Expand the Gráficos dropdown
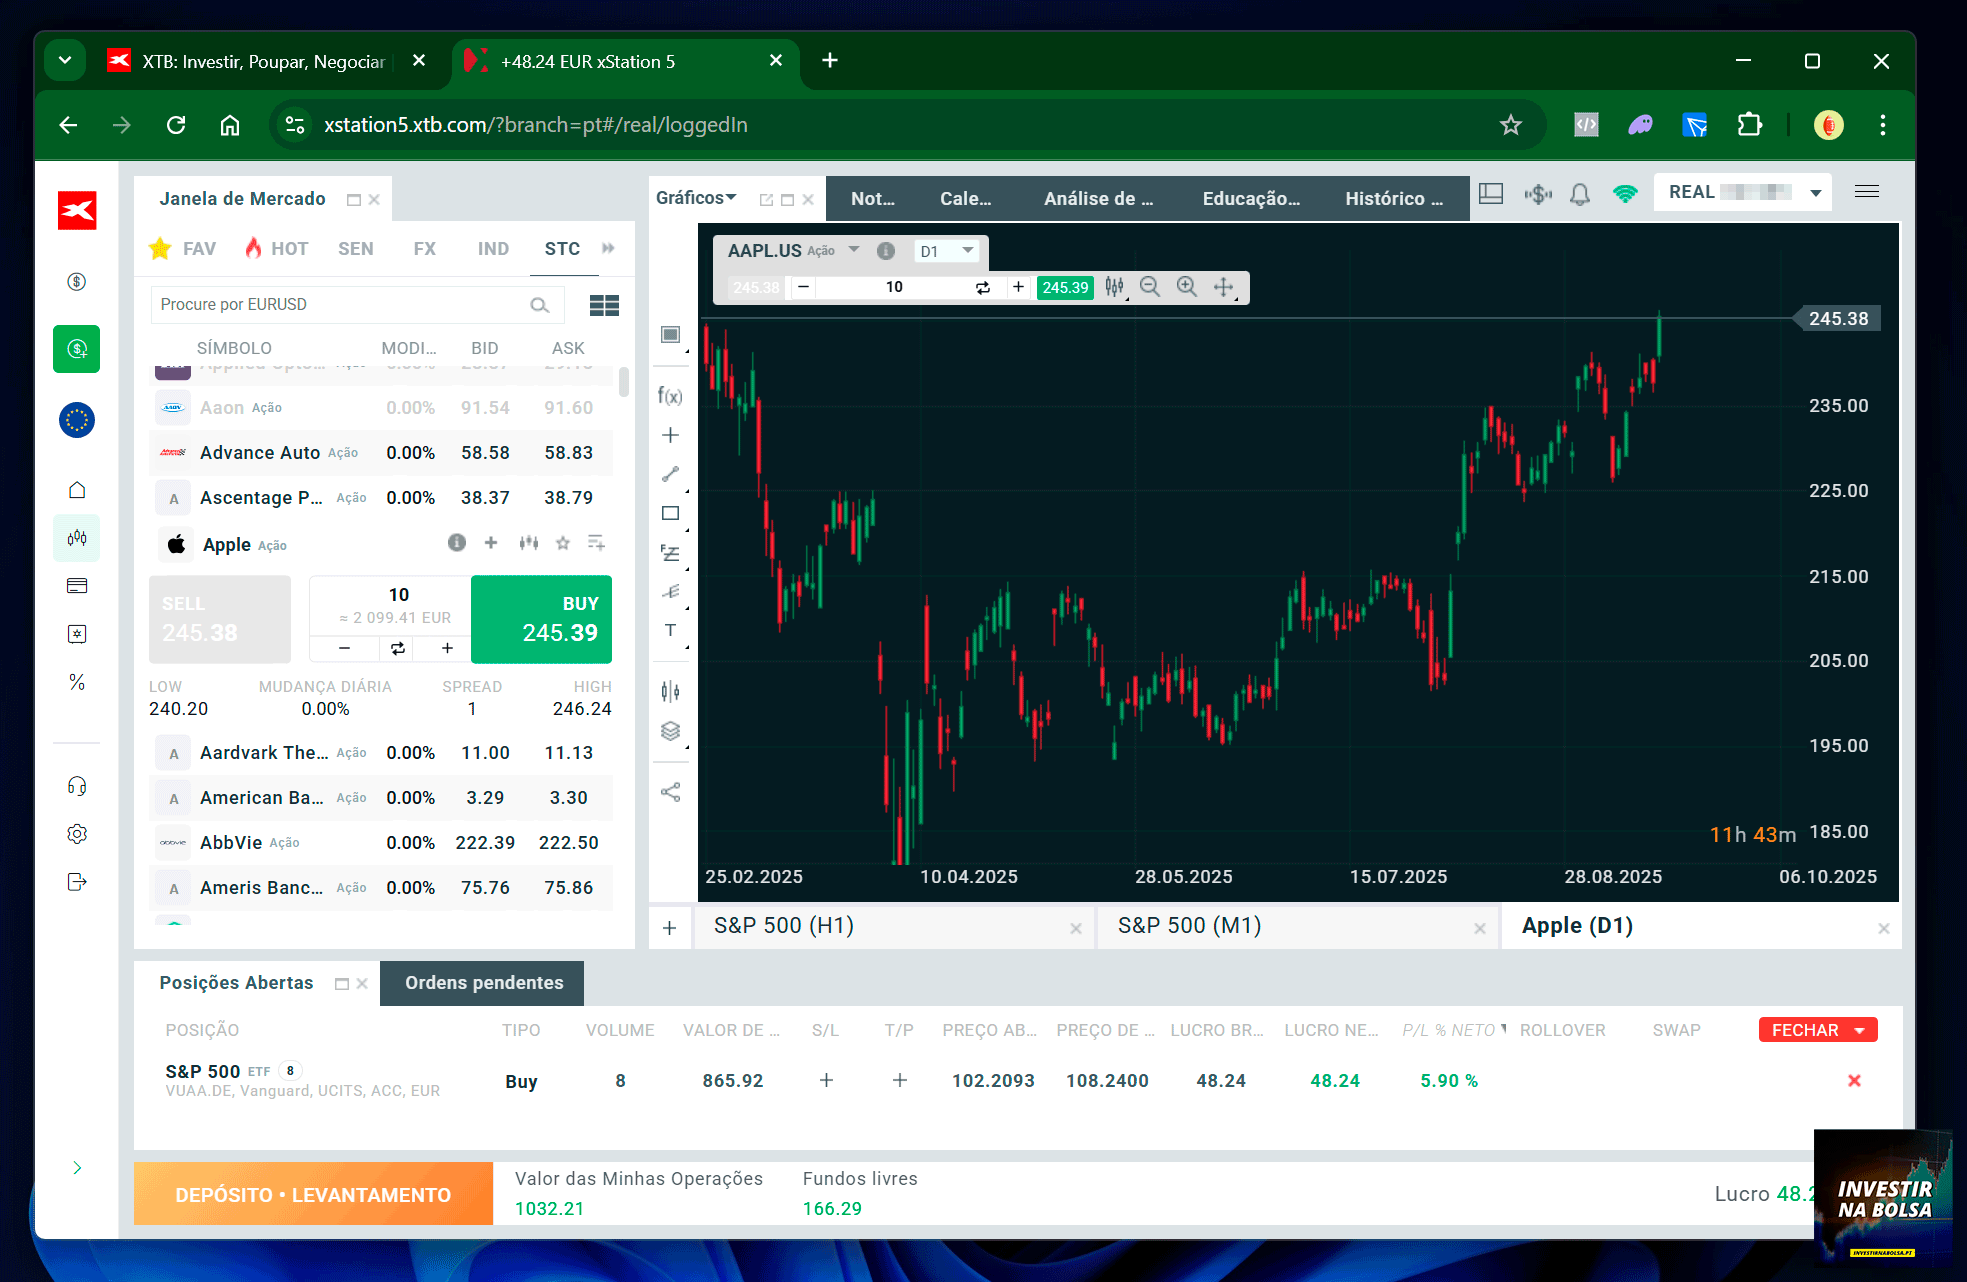1967x1282 pixels. coord(696,197)
